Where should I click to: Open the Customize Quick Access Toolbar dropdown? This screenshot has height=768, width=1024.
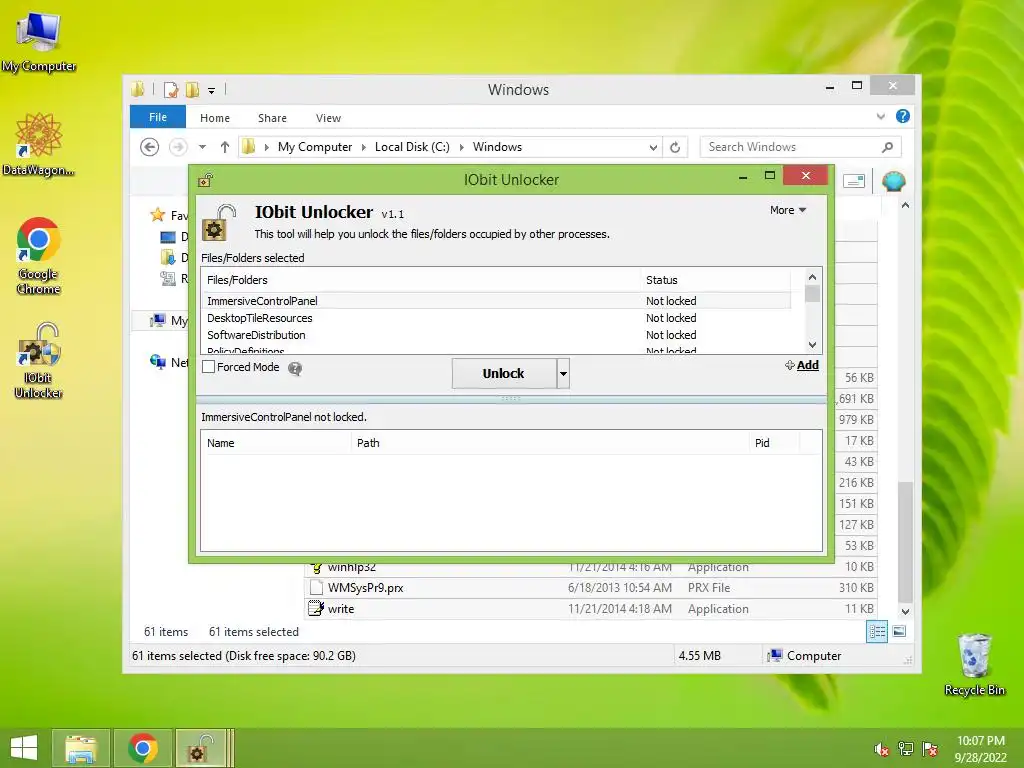coord(212,91)
